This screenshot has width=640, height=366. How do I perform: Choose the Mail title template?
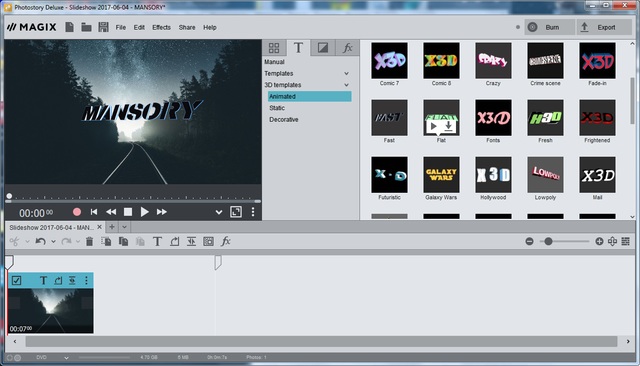(x=597, y=175)
